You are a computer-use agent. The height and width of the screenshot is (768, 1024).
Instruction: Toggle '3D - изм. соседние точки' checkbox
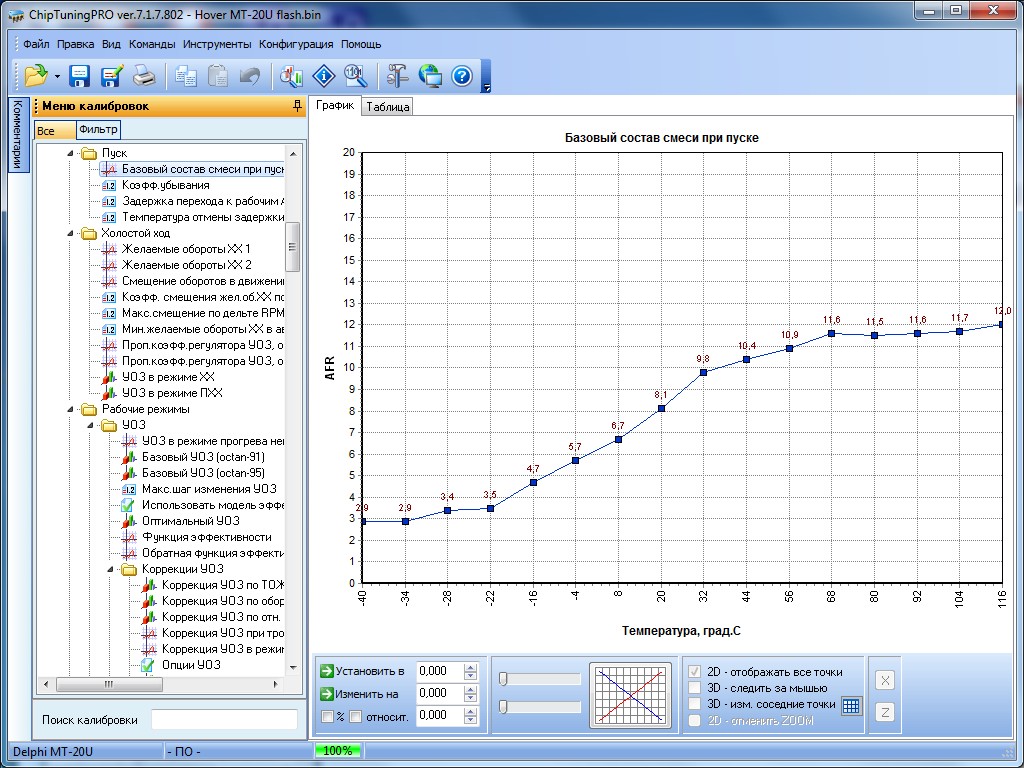pyautogui.click(x=695, y=704)
